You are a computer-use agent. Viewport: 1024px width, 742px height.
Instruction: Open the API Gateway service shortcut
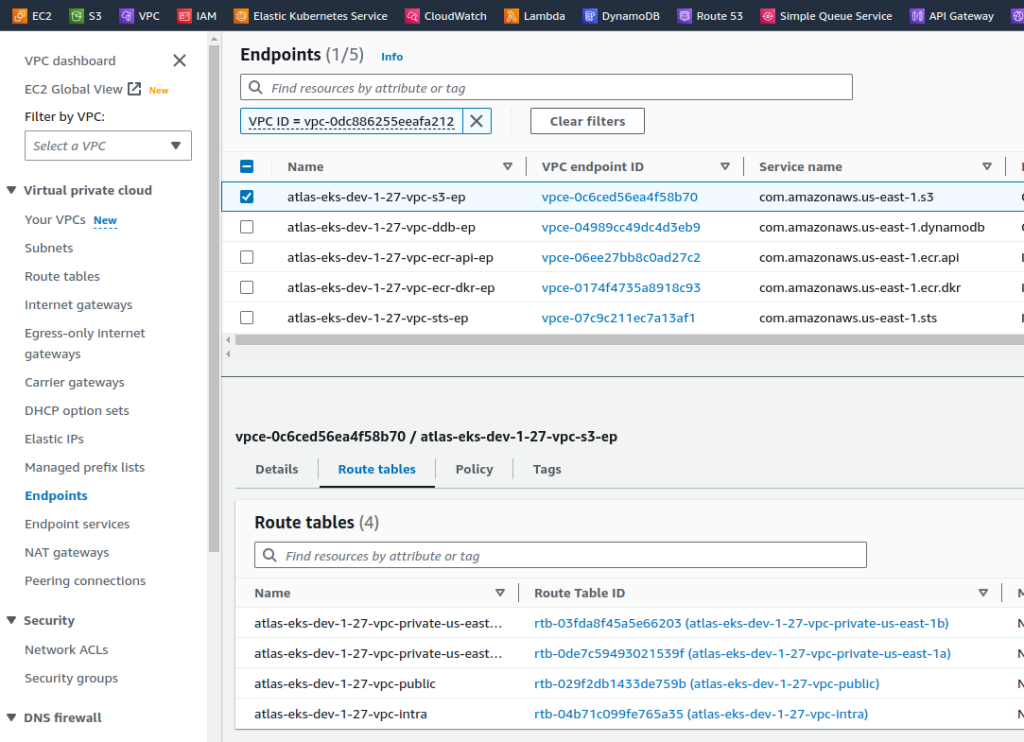951,15
